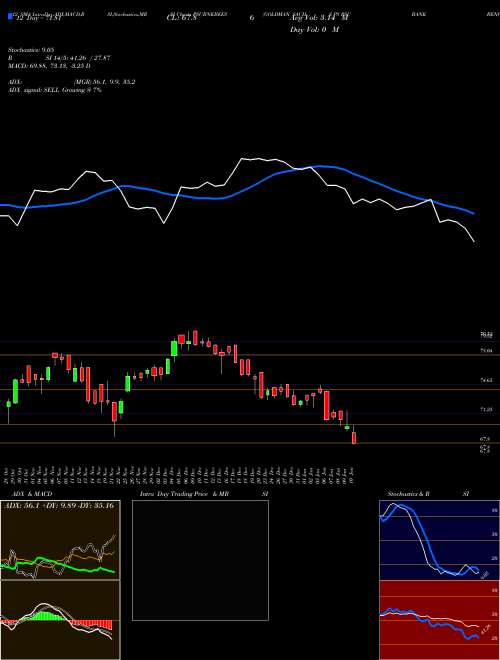
Task: Click the 'Avg Vol: 3.14 M' text
Action: pos(319,18)
